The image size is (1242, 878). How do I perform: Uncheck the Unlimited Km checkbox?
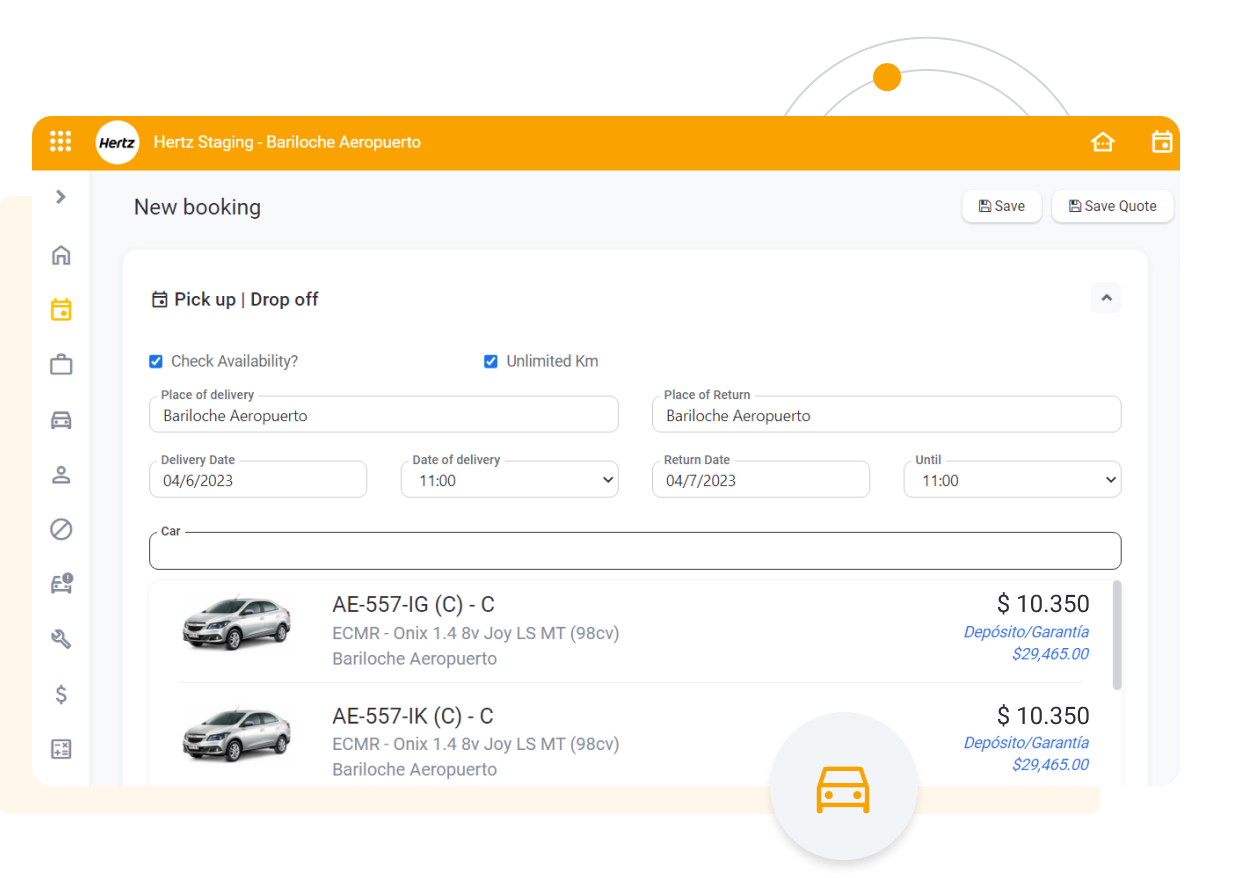coord(491,361)
